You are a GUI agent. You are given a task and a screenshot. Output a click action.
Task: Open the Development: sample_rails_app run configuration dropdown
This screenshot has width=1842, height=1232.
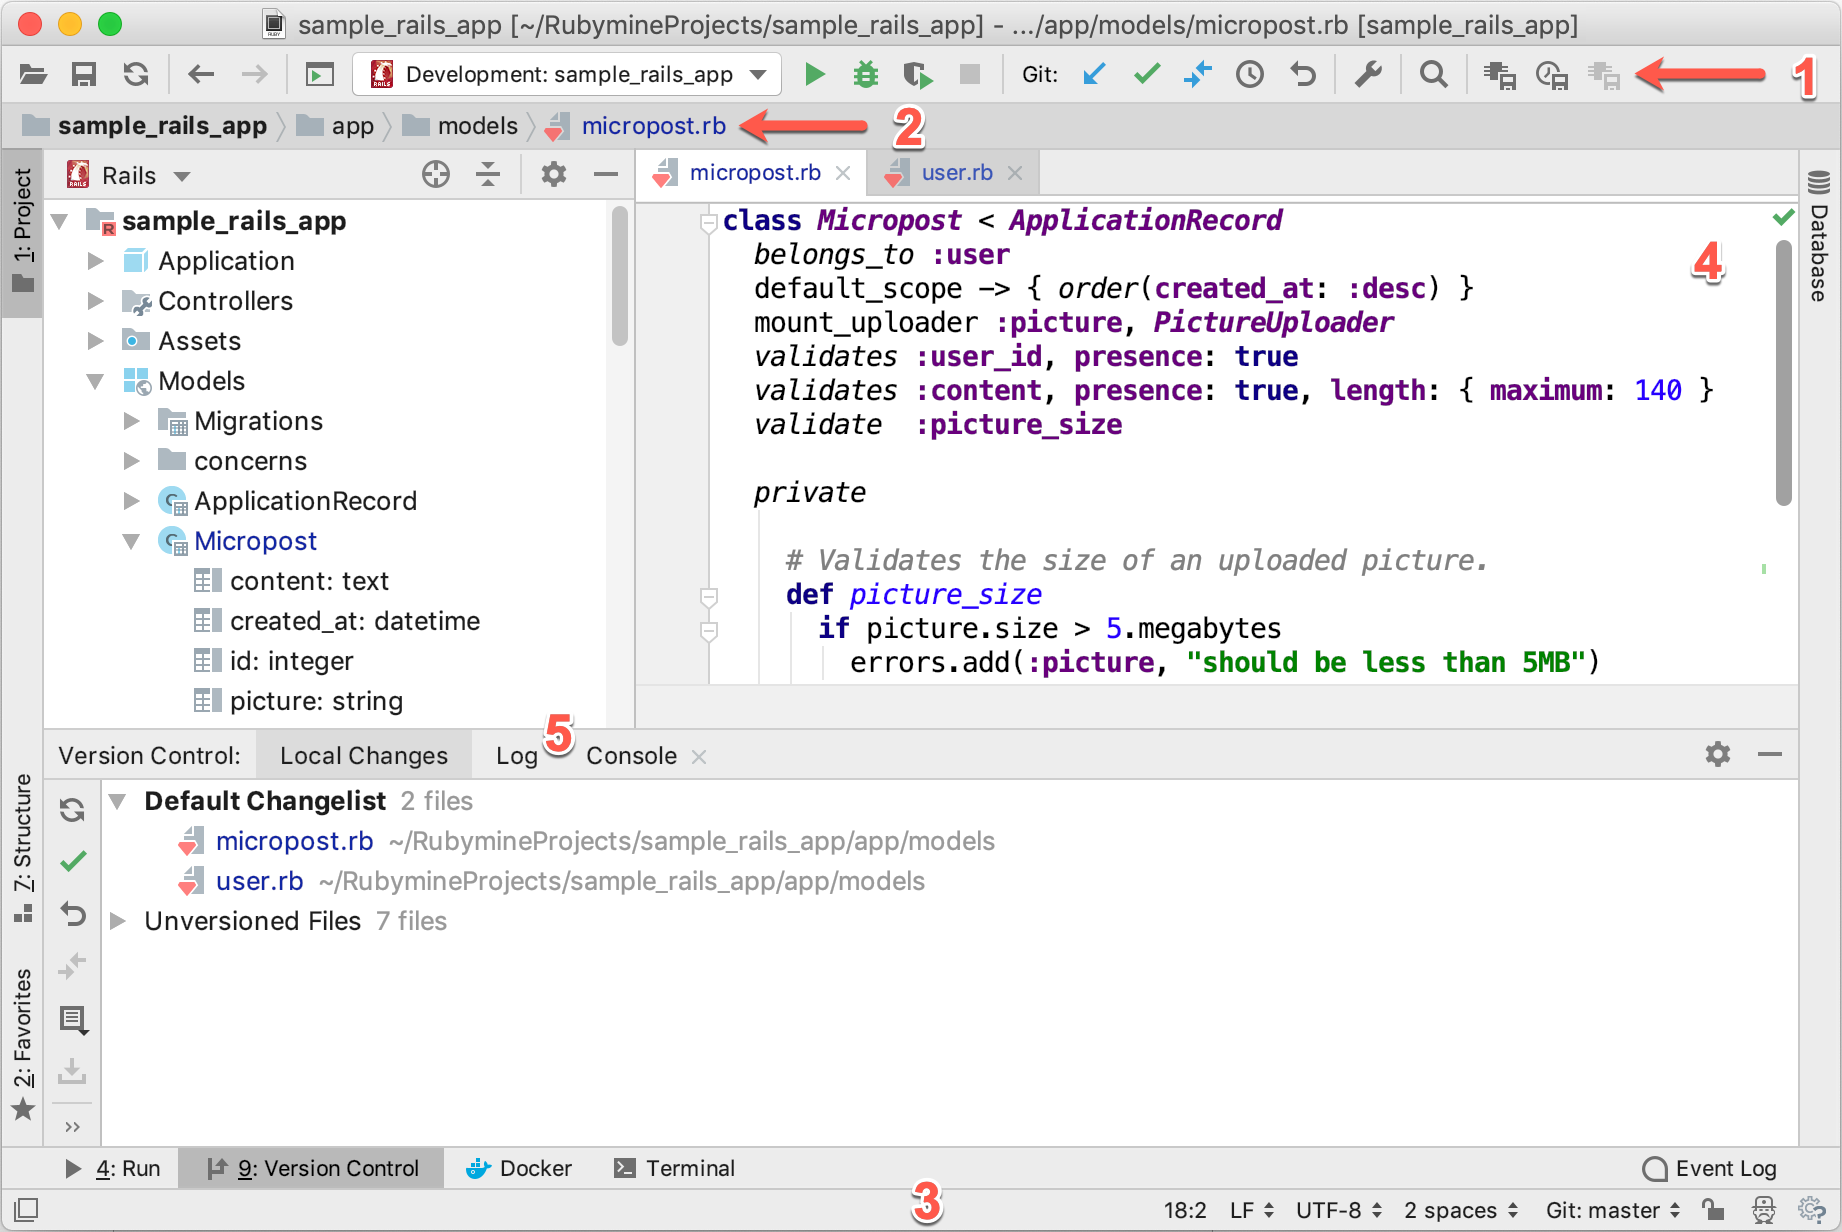tap(566, 74)
